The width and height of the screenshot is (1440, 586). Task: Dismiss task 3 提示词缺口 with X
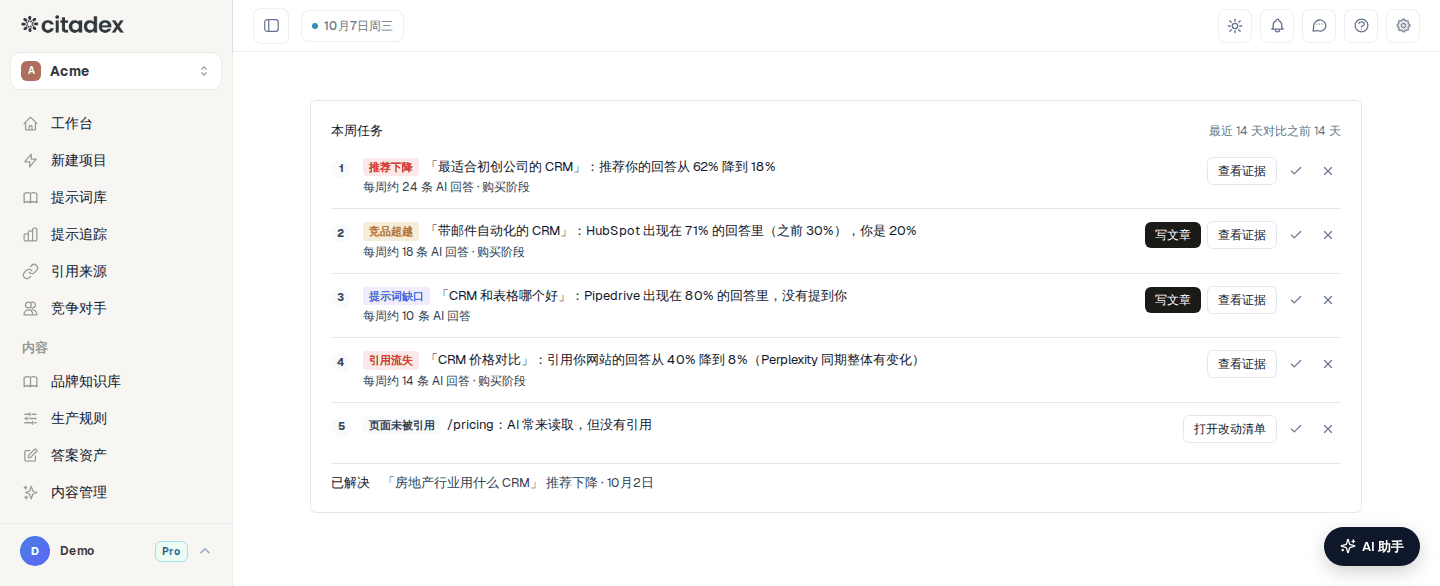coord(1328,300)
